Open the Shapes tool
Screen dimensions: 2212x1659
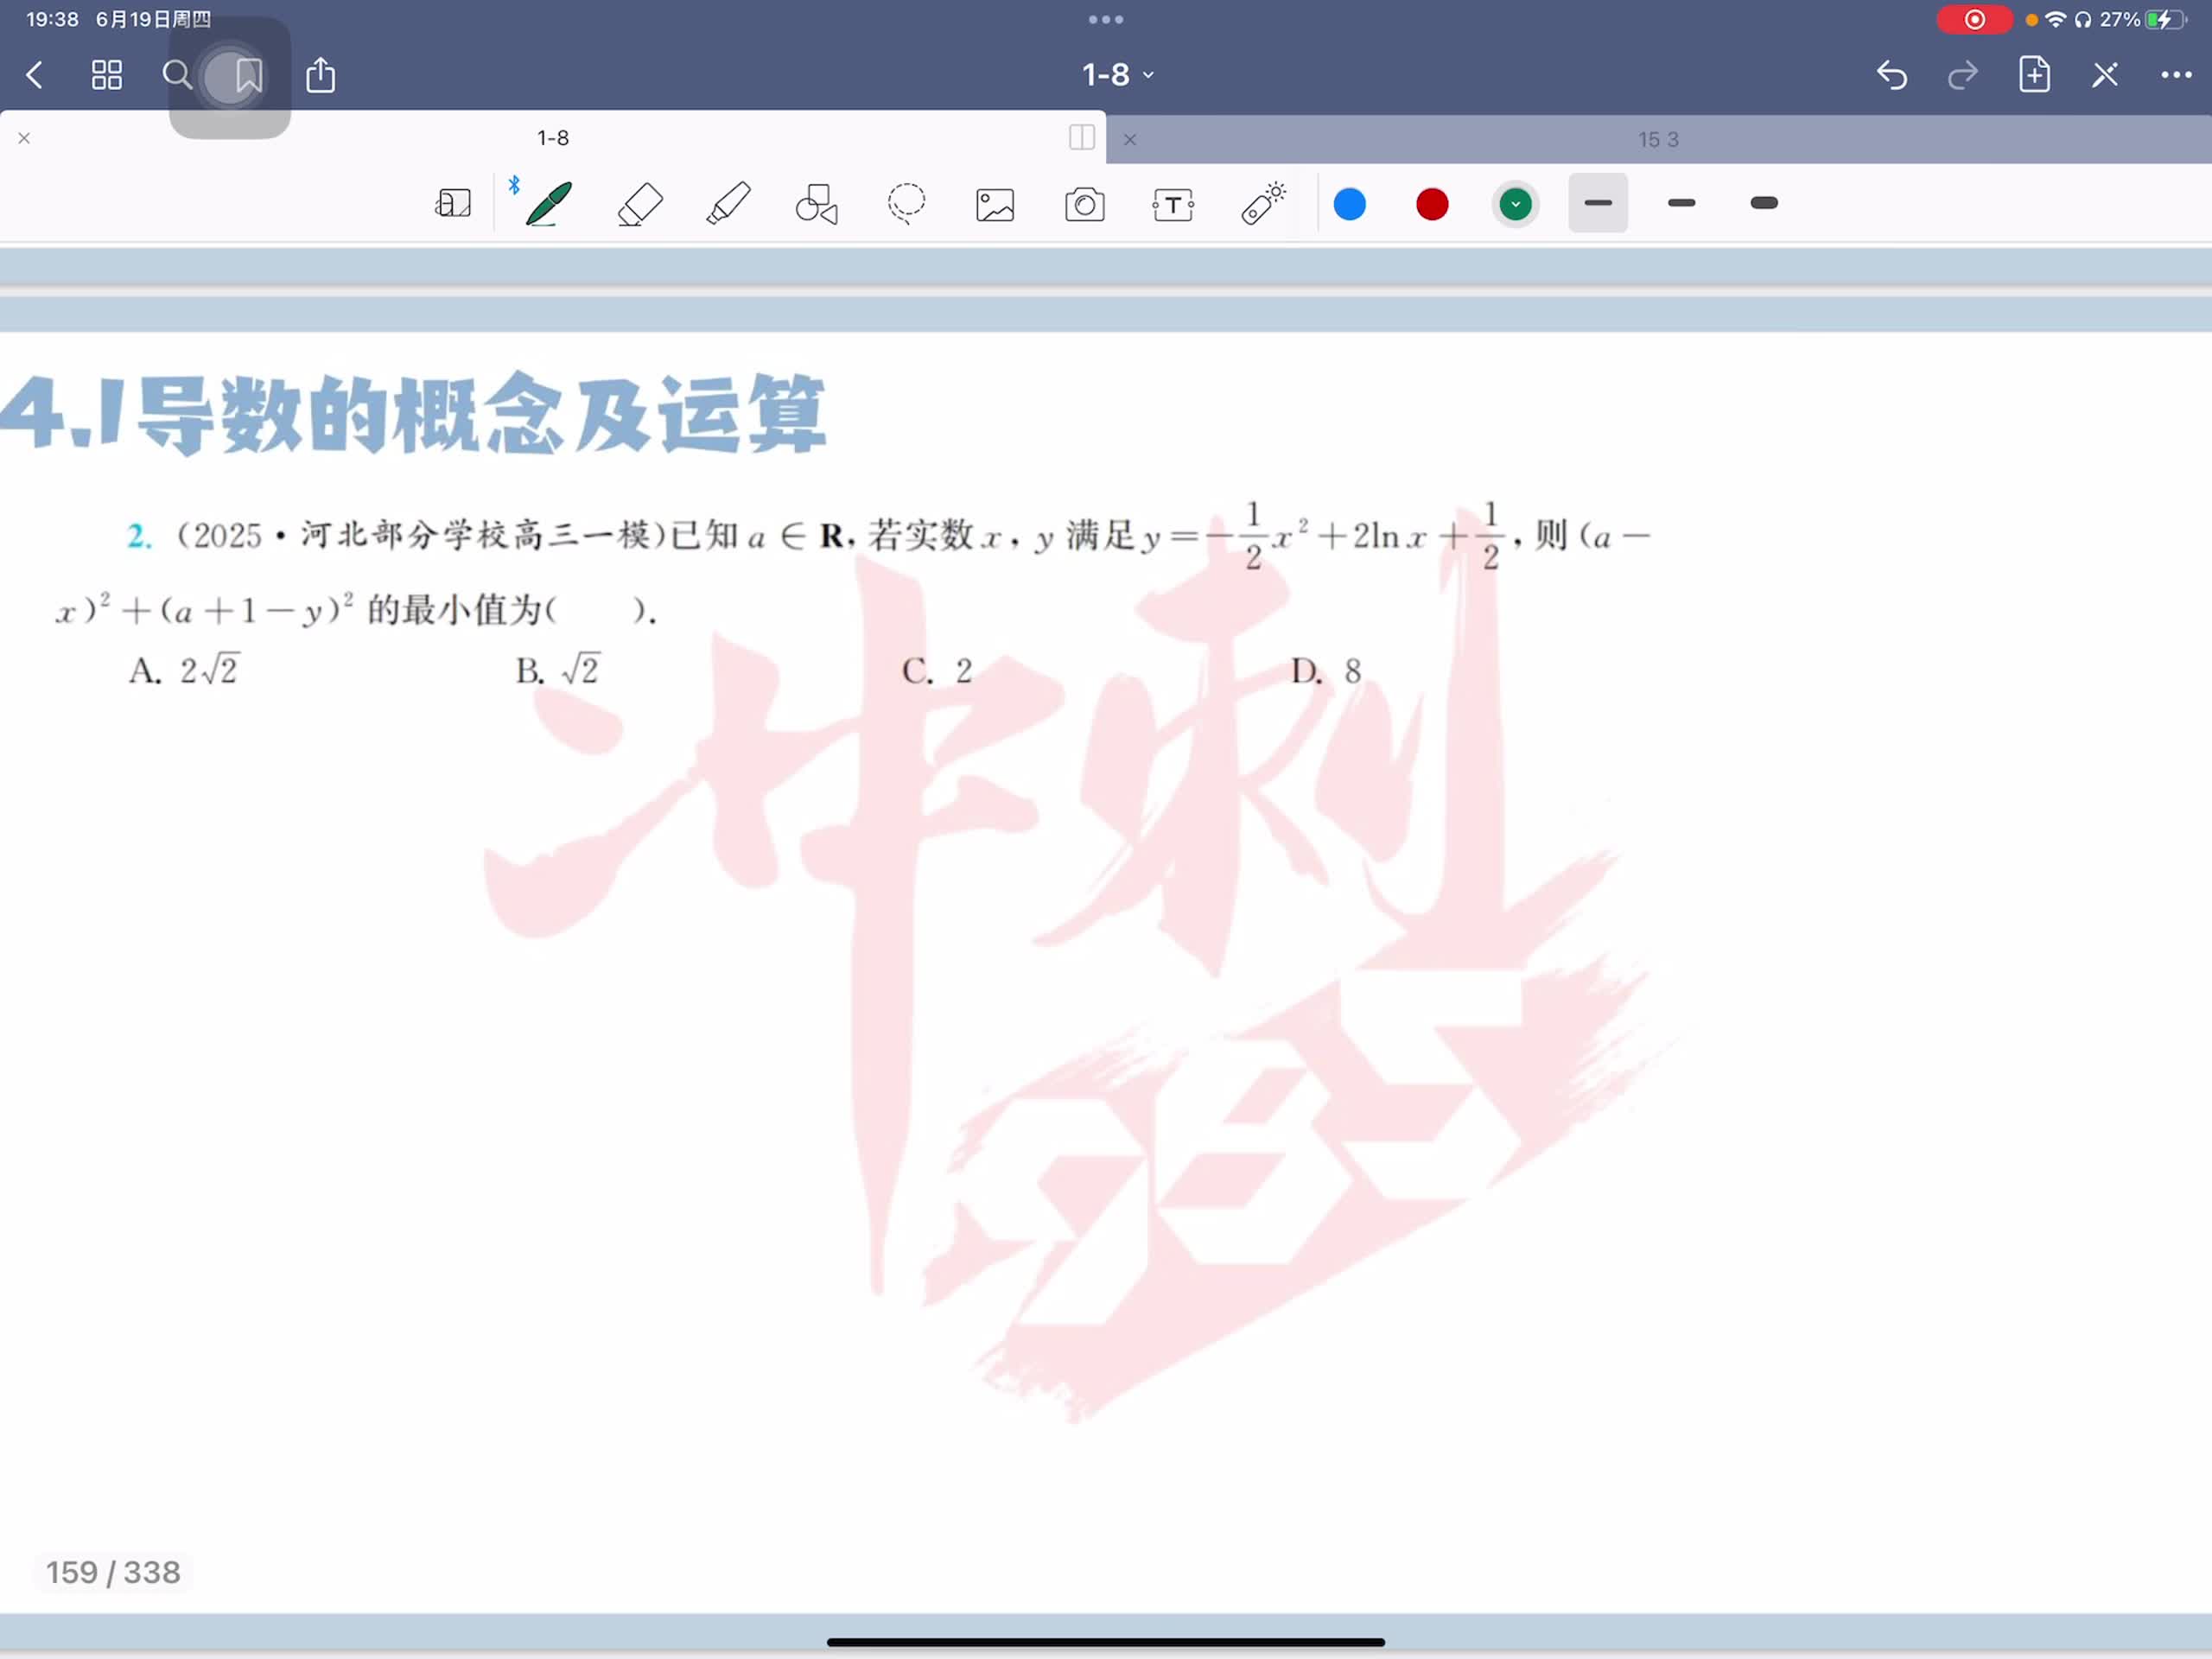coord(816,204)
